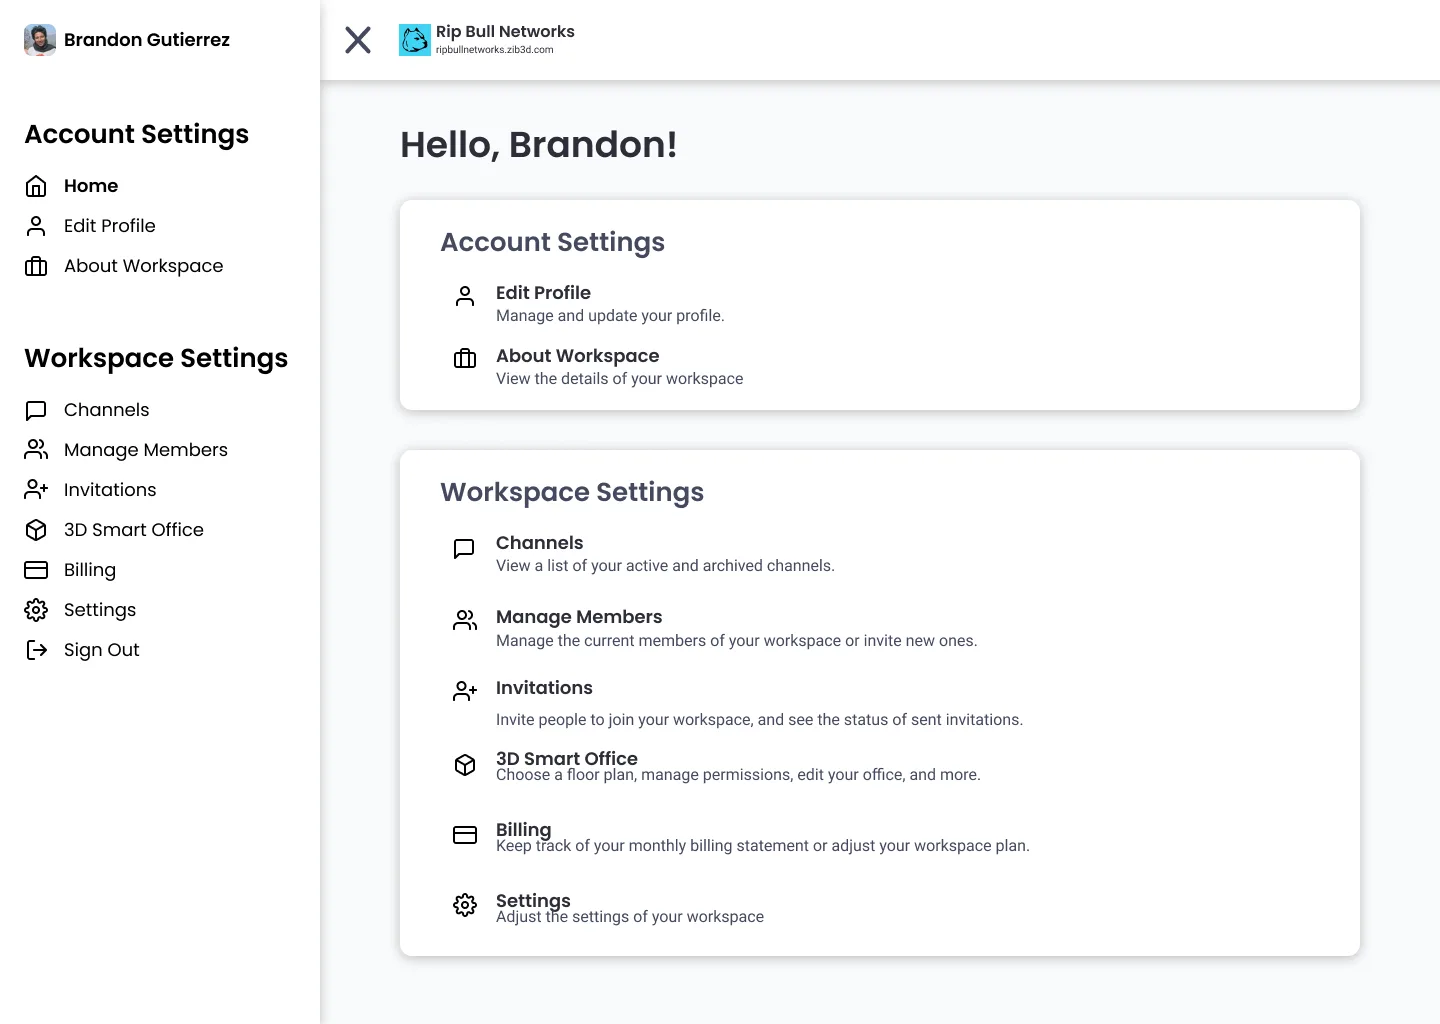1440x1024 pixels.
Task: Click the About Workspace briefcase icon in sidebar
Action: pos(36,266)
